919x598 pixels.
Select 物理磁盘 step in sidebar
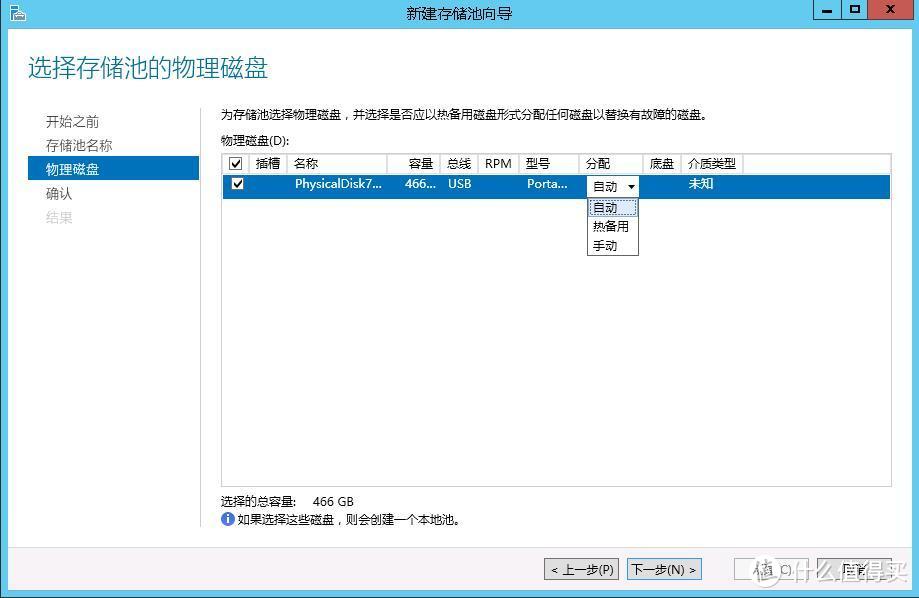pos(113,169)
